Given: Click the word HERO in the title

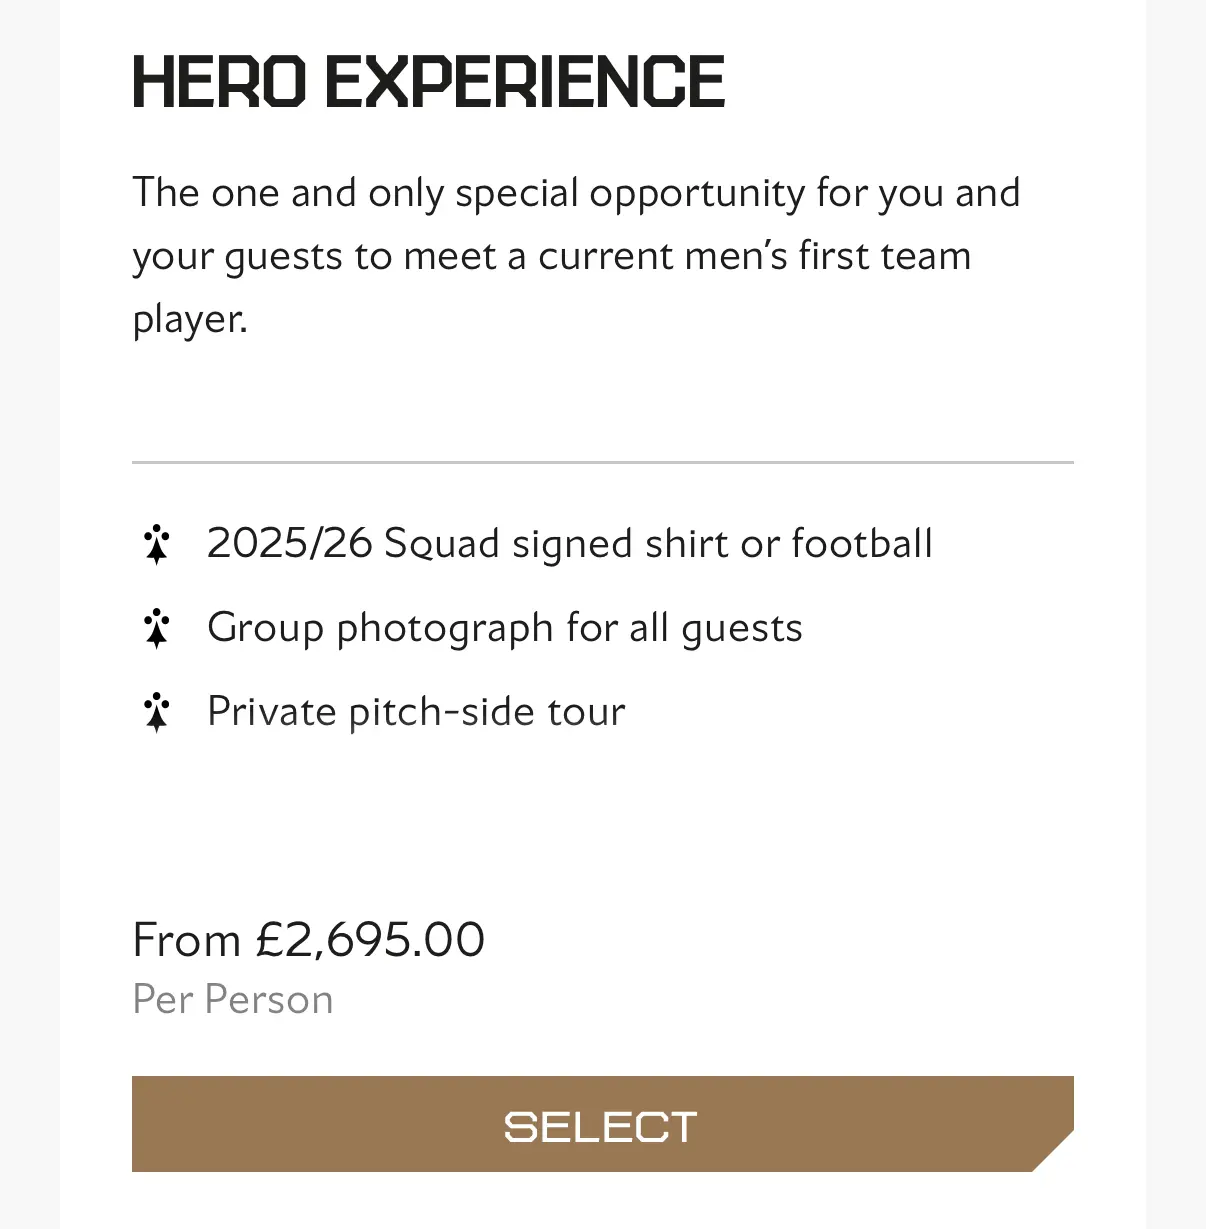Looking at the screenshot, I should point(219,82).
